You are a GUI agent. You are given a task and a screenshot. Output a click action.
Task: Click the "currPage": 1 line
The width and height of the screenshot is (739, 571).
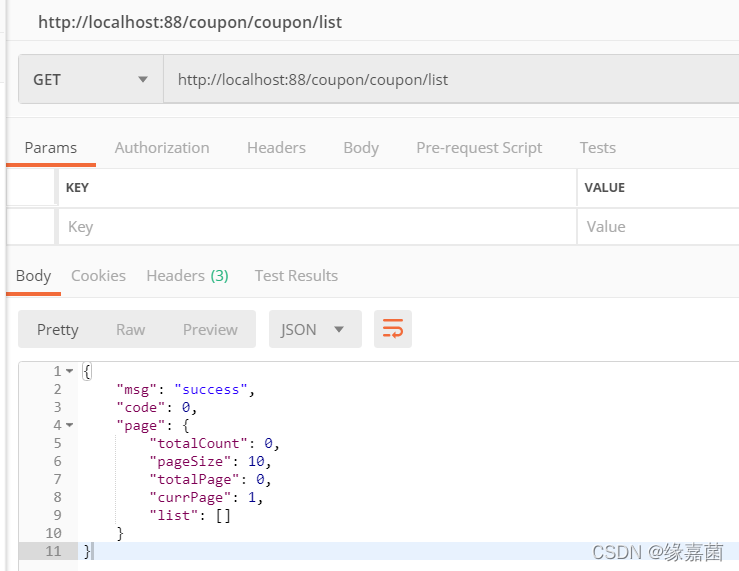click(206, 497)
